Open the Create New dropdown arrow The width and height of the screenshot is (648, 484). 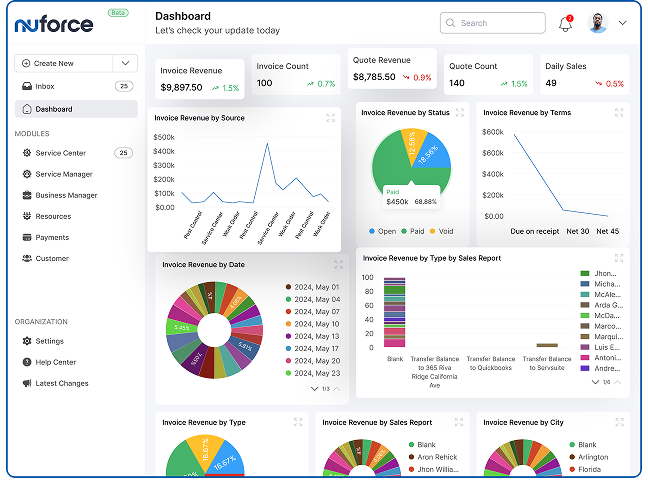[x=125, y=63]
